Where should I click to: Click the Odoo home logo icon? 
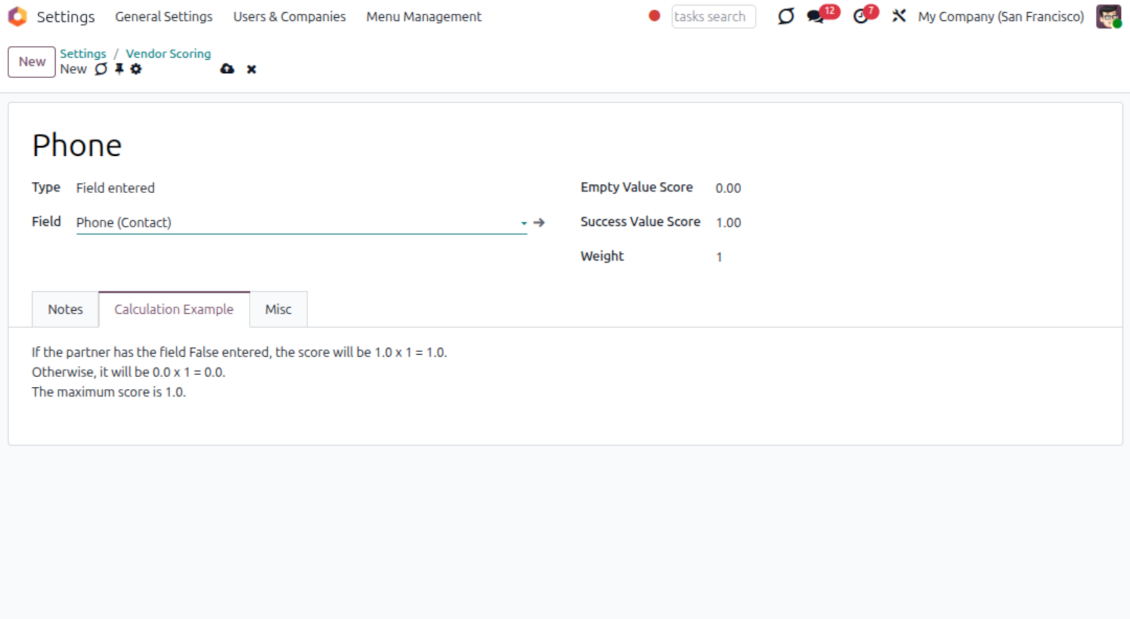tap(17, 17)
